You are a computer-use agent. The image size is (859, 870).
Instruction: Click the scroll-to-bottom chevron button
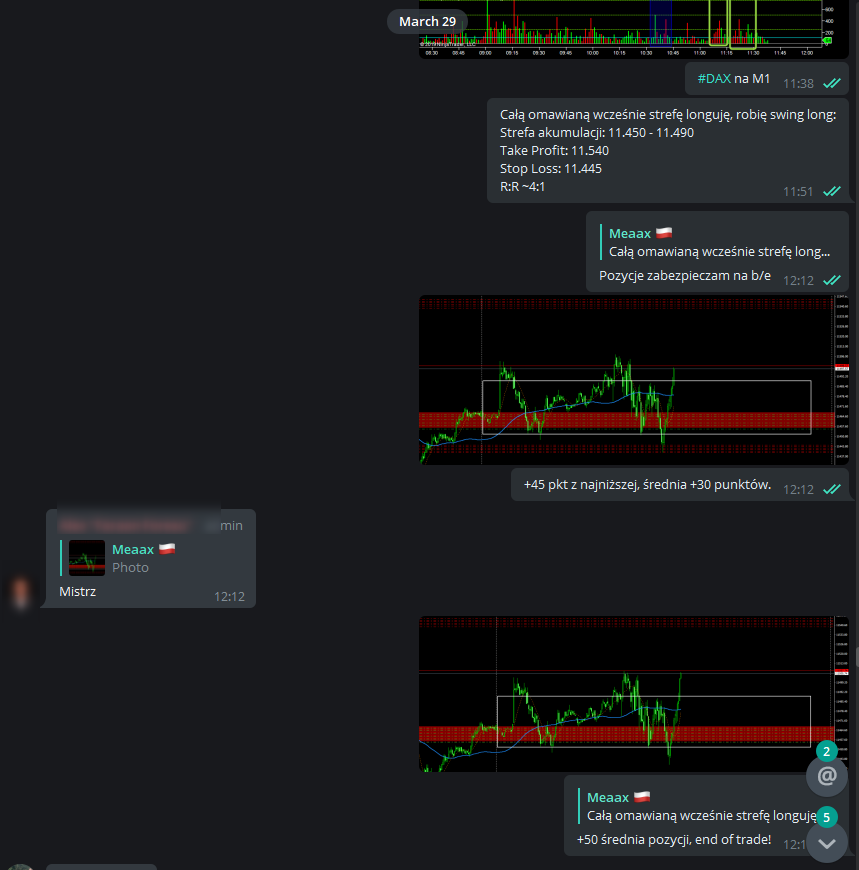point(826,843)
